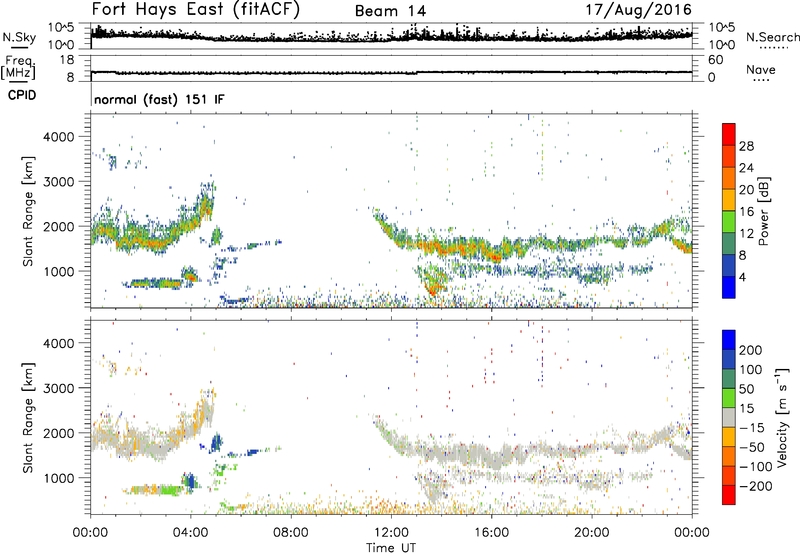Image resolution: width=800 pixels, height=554 pixels.
Task: Click the 'Slant Range [km]' label of velocity panel
Action: [28, 418]
